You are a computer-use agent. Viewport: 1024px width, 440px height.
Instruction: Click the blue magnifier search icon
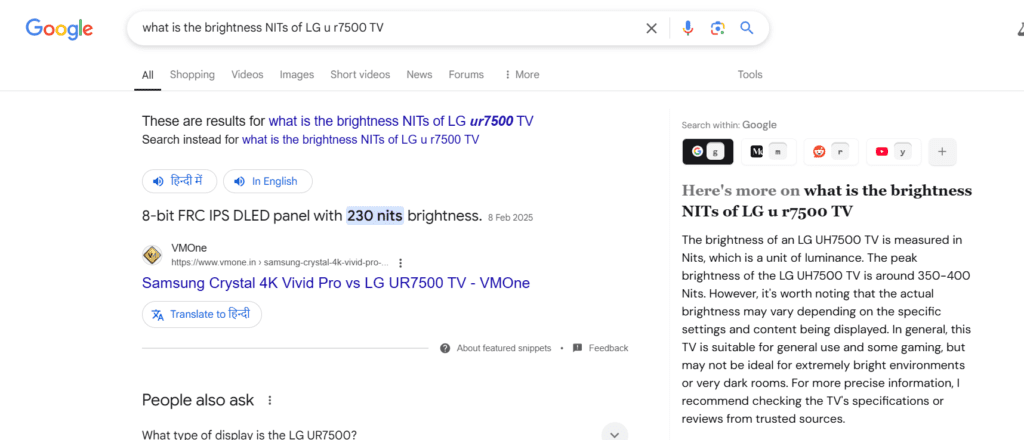[x=746, y=28]
